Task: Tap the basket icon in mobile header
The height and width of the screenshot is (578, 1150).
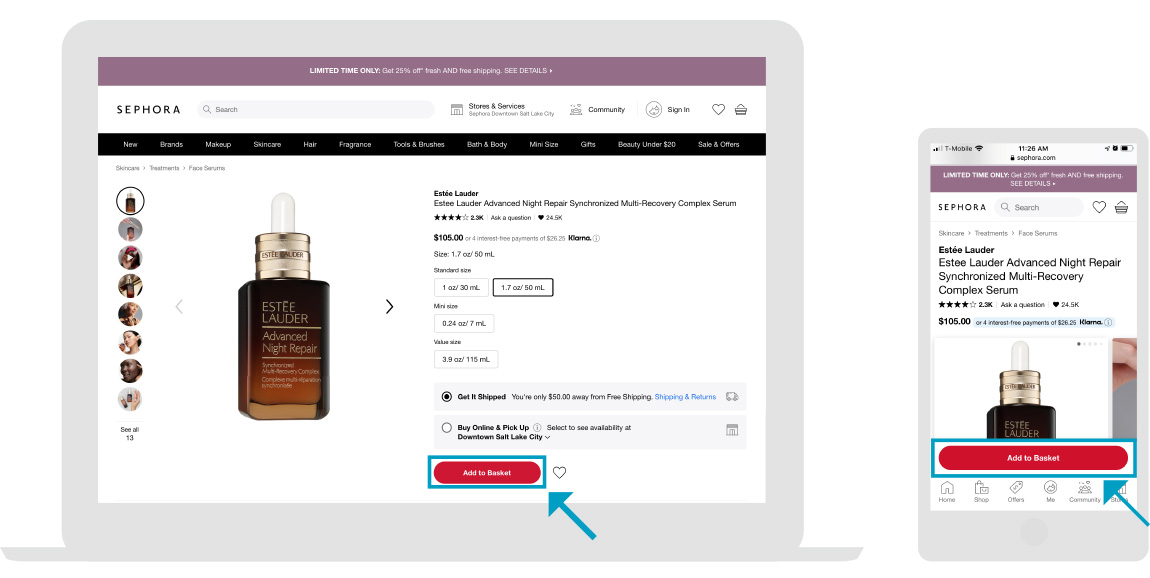Action: 1121,208
